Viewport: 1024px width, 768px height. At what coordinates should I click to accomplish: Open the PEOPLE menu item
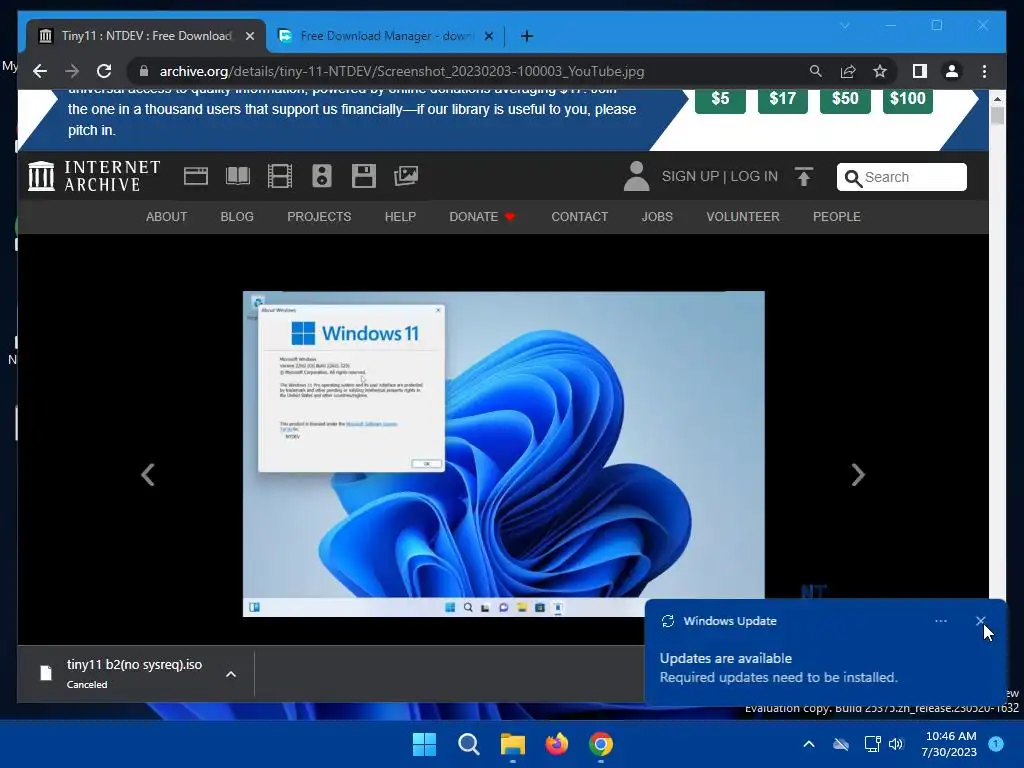pos(837,217)
